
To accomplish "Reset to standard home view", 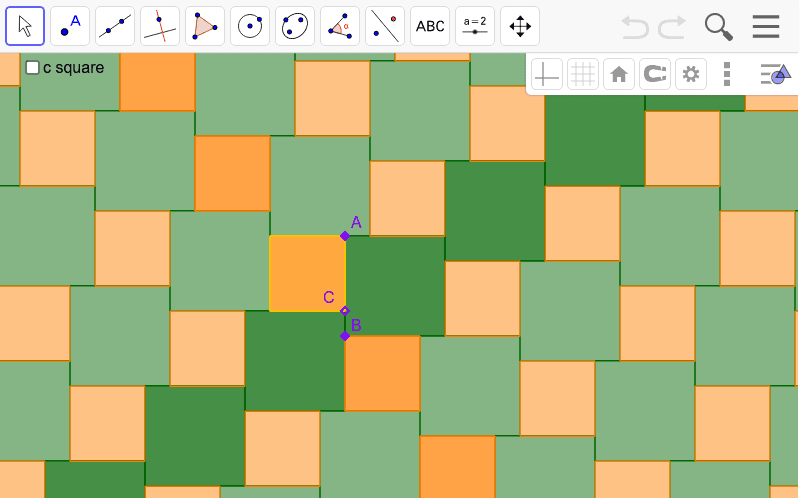I will pyautogui.click(x=619, y=74).
